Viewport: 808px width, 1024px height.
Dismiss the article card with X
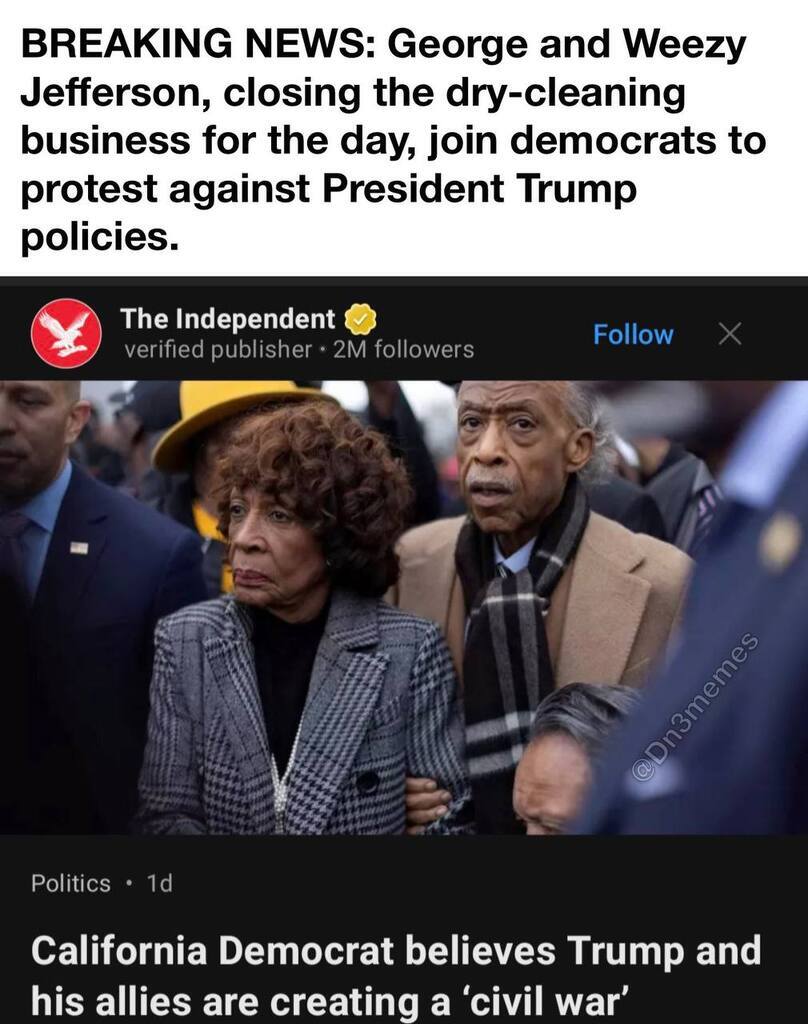730,334
